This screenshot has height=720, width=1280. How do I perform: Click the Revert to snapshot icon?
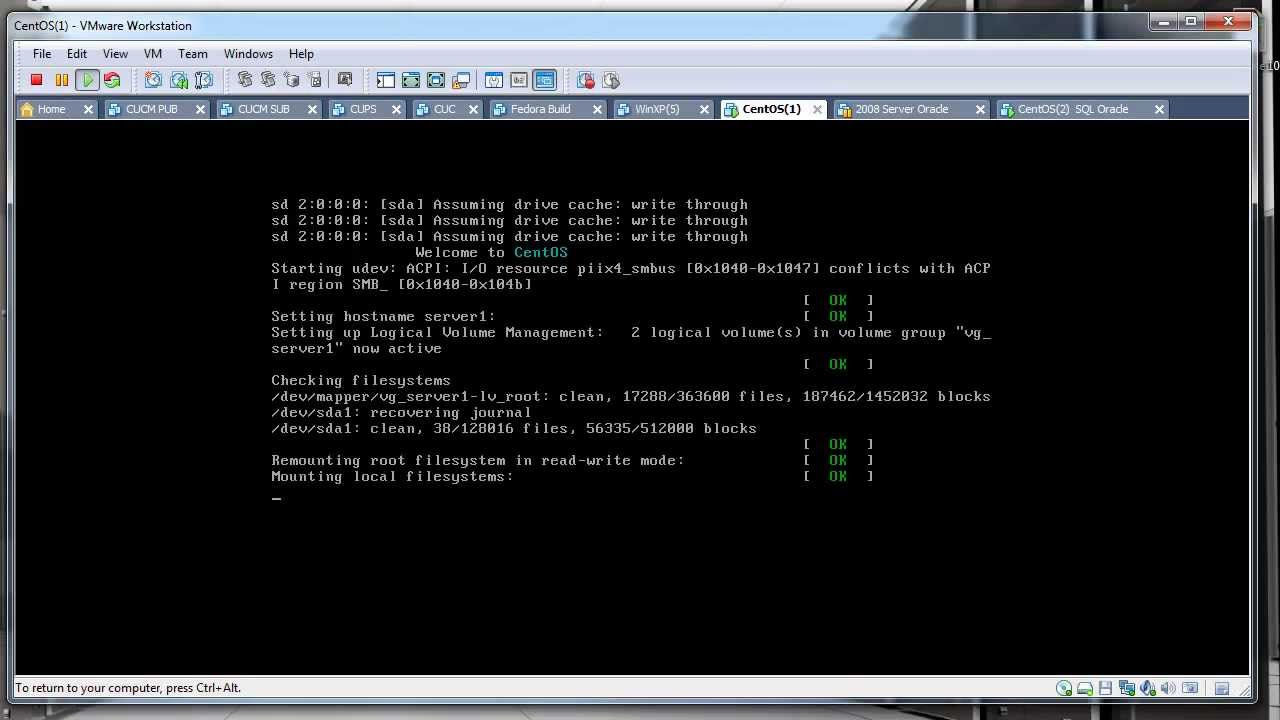[x=179, y=80]
